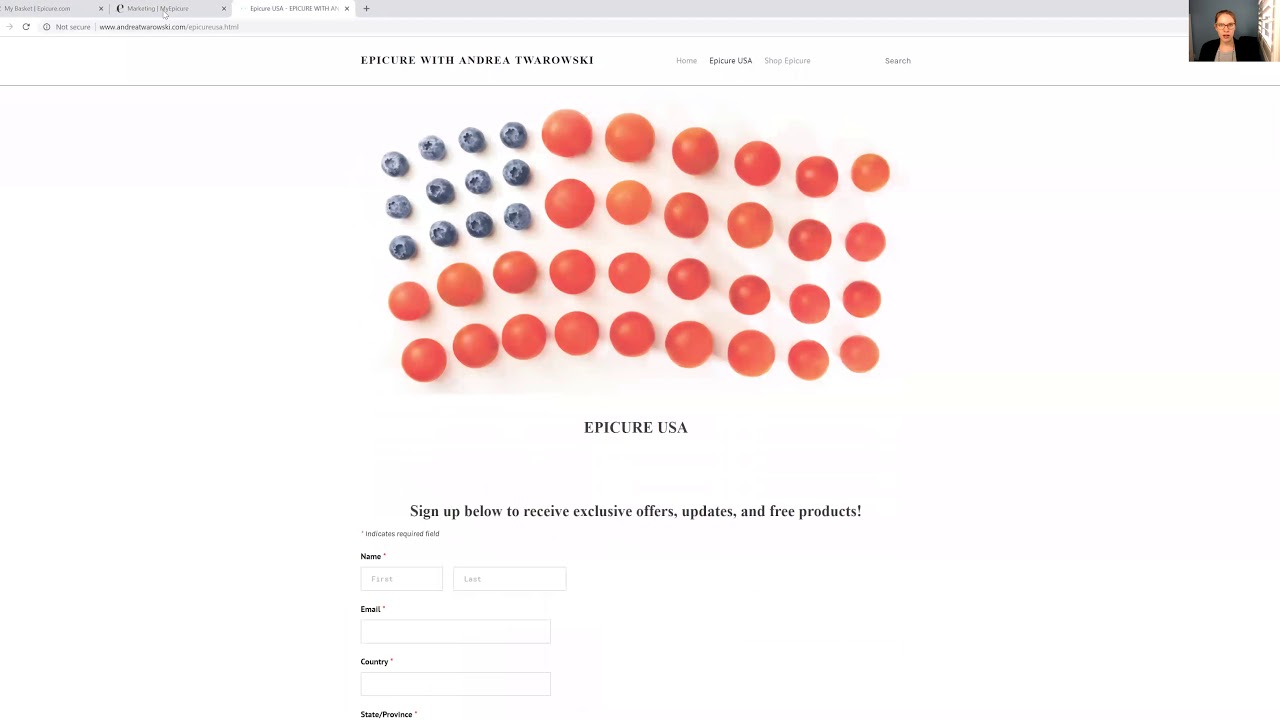The width and height of the screenshot is (1280, 720).
Task: Open the Epicure USA menu item
Action: pyautogui.click(x=730, y=61)
